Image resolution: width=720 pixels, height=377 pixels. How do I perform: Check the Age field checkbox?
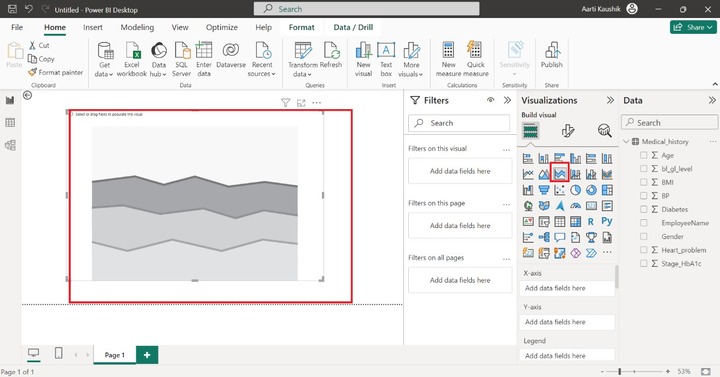(x=644, y=155)
